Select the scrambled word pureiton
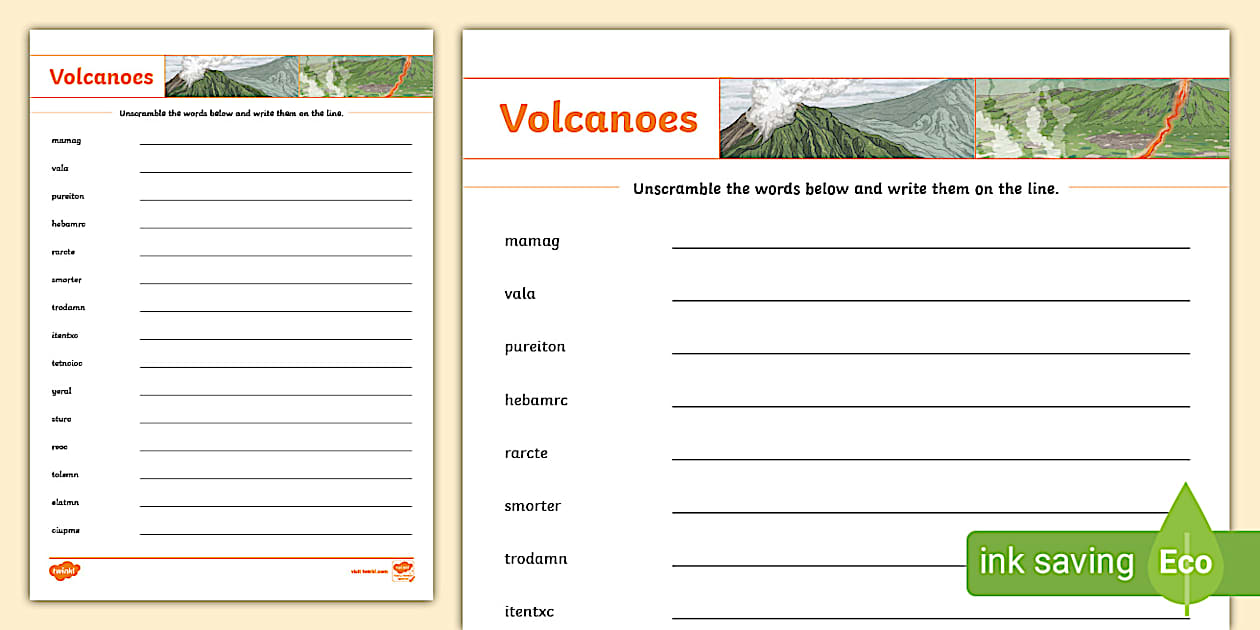 point(533,346)
